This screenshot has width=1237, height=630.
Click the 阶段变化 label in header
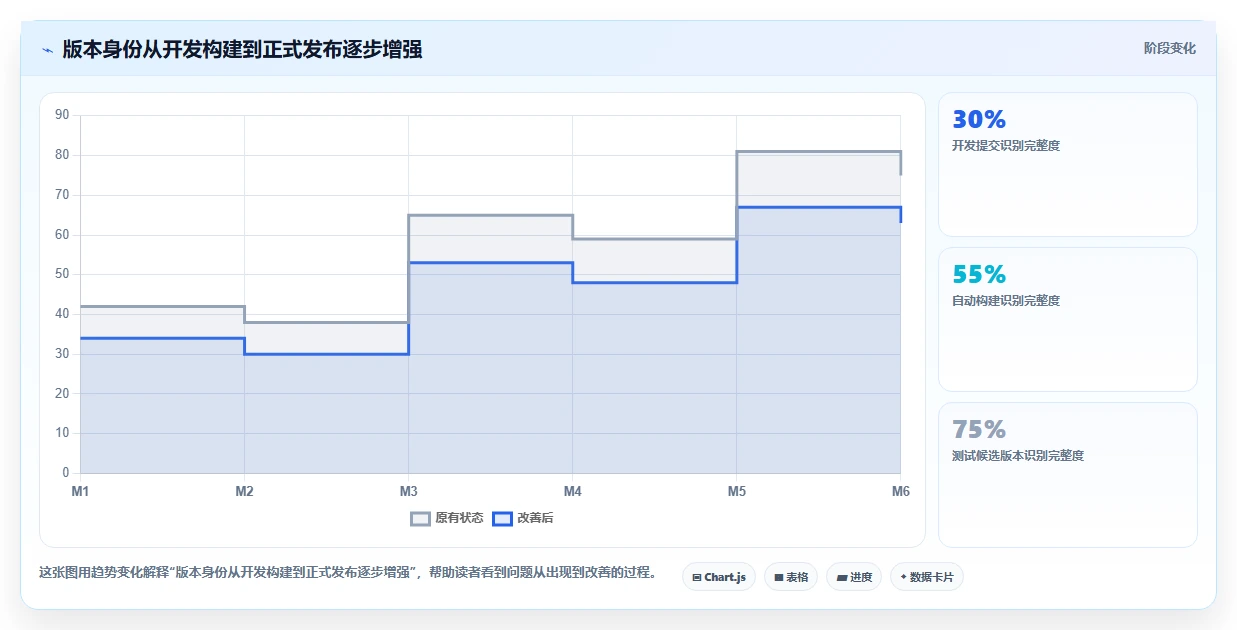click(x=1169, y=48)
